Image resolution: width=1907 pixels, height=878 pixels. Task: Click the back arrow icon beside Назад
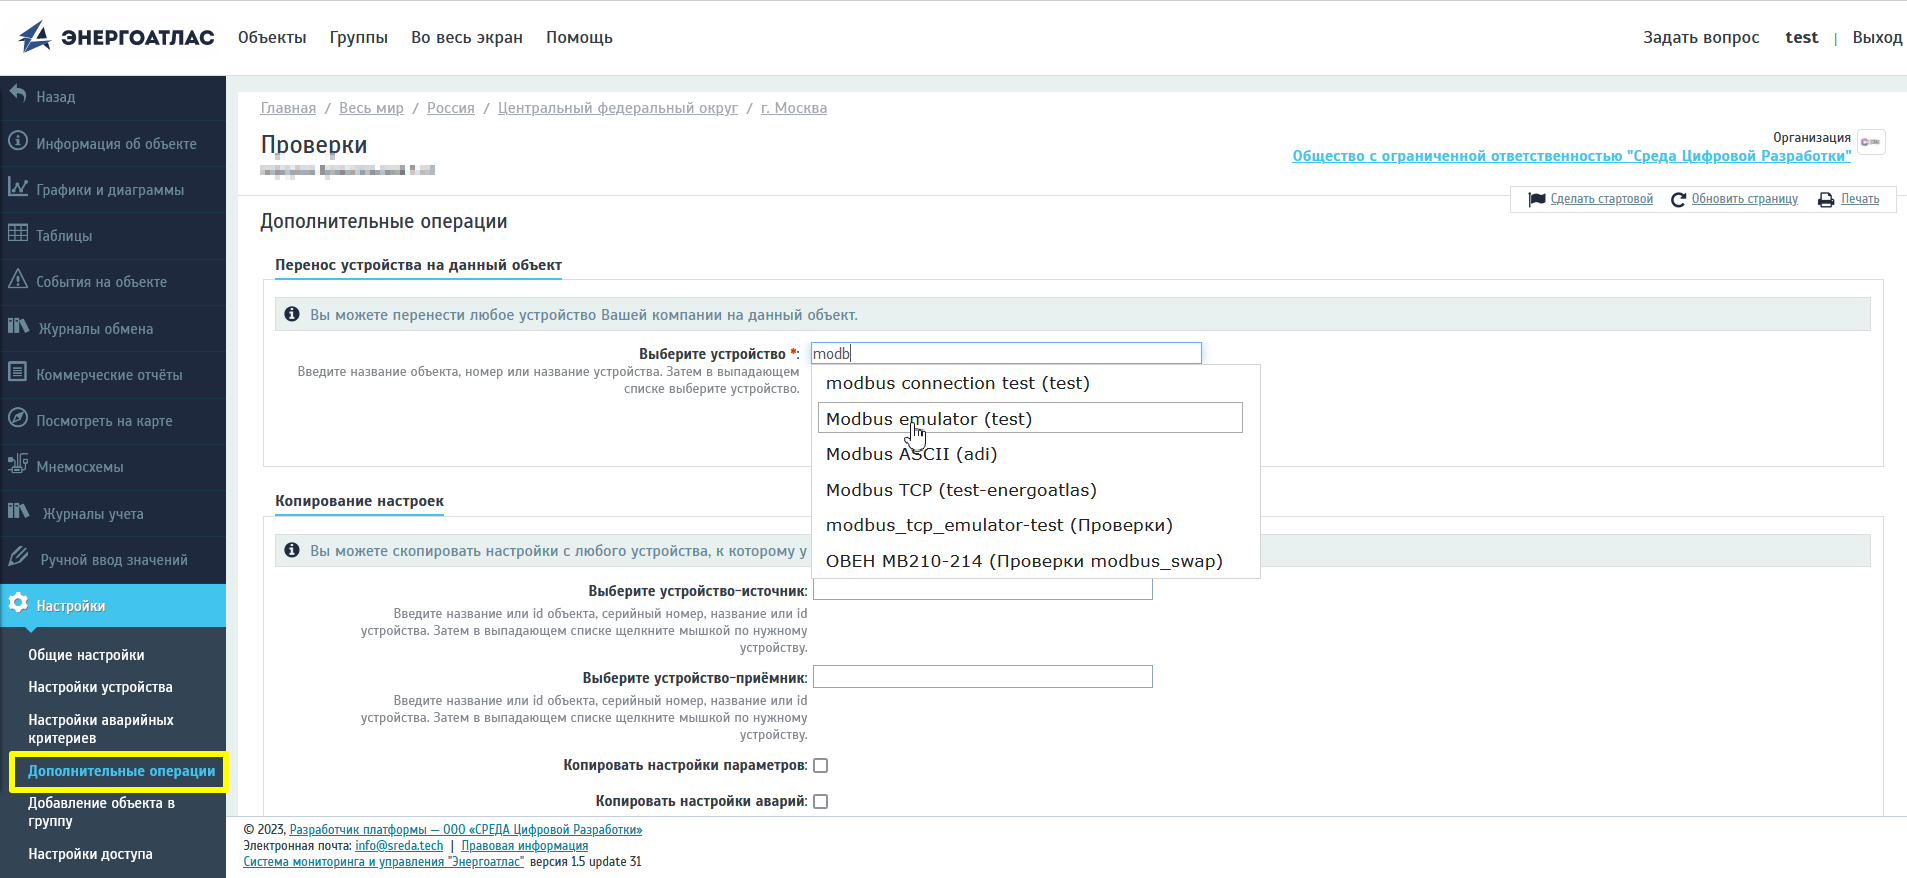coord(18,94)
